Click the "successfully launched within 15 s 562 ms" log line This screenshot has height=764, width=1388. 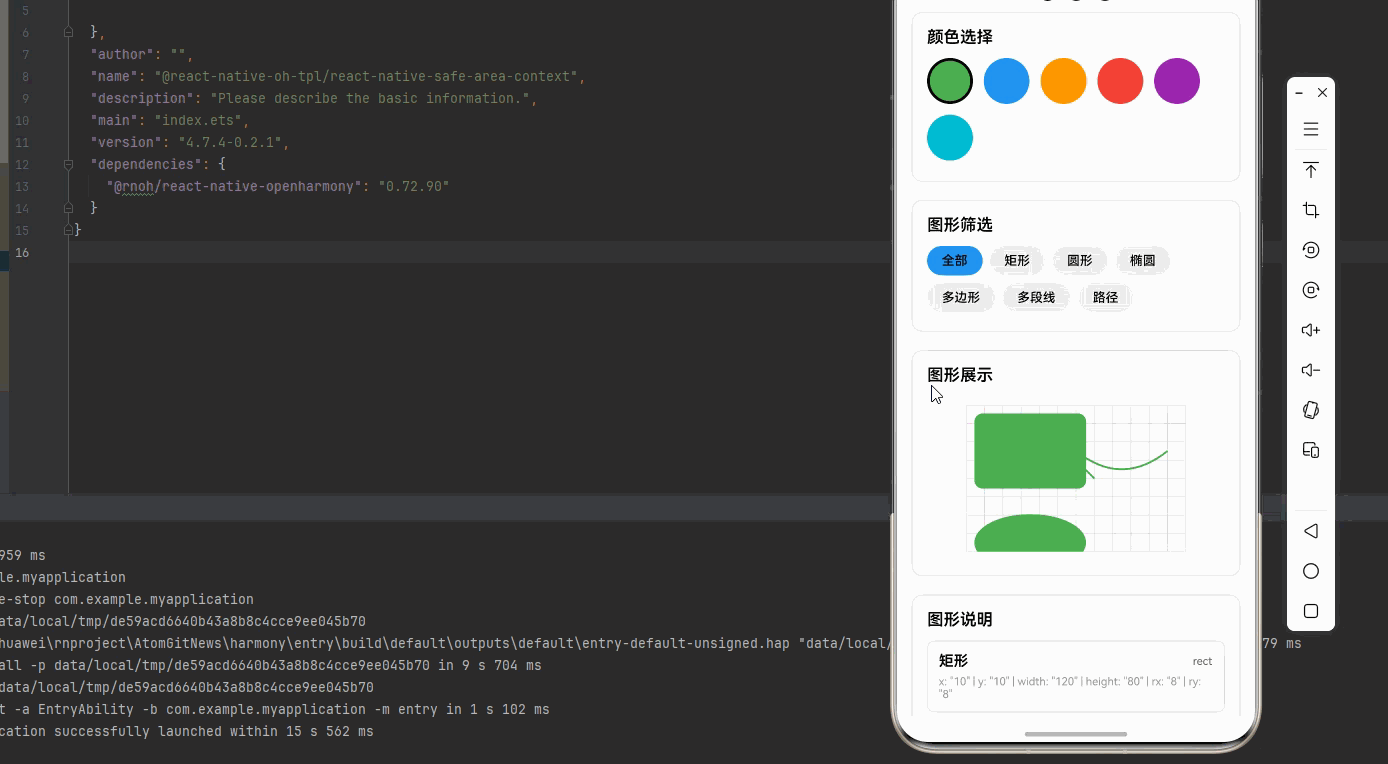coord(187,731)
